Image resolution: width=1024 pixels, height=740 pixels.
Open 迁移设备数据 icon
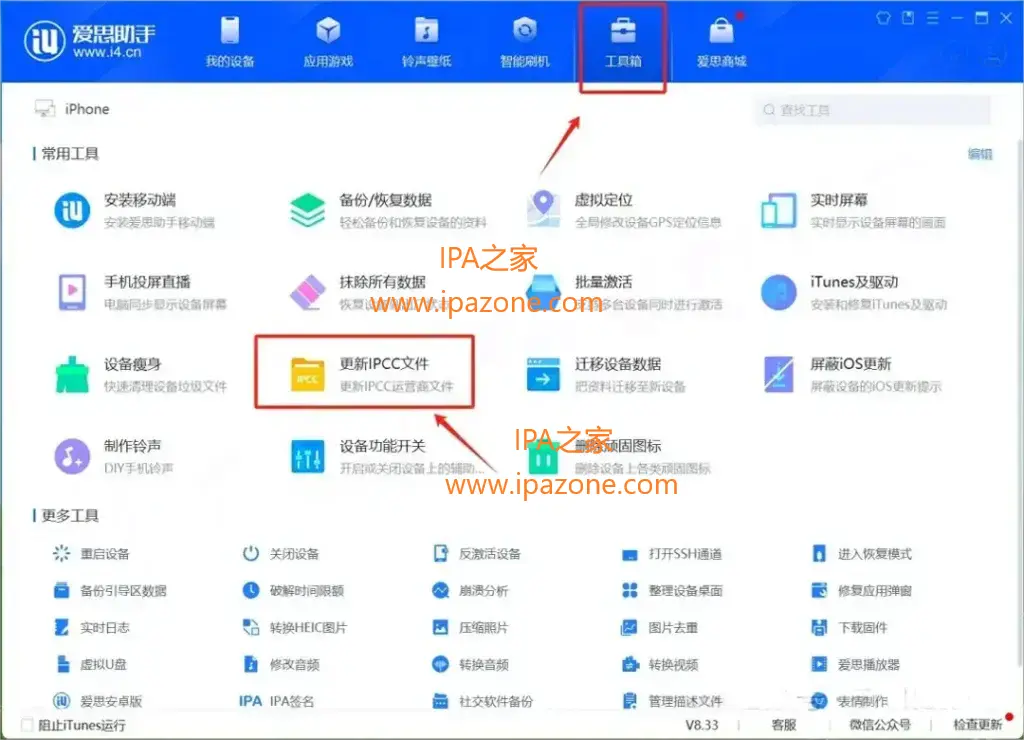[x=543, y=374]
